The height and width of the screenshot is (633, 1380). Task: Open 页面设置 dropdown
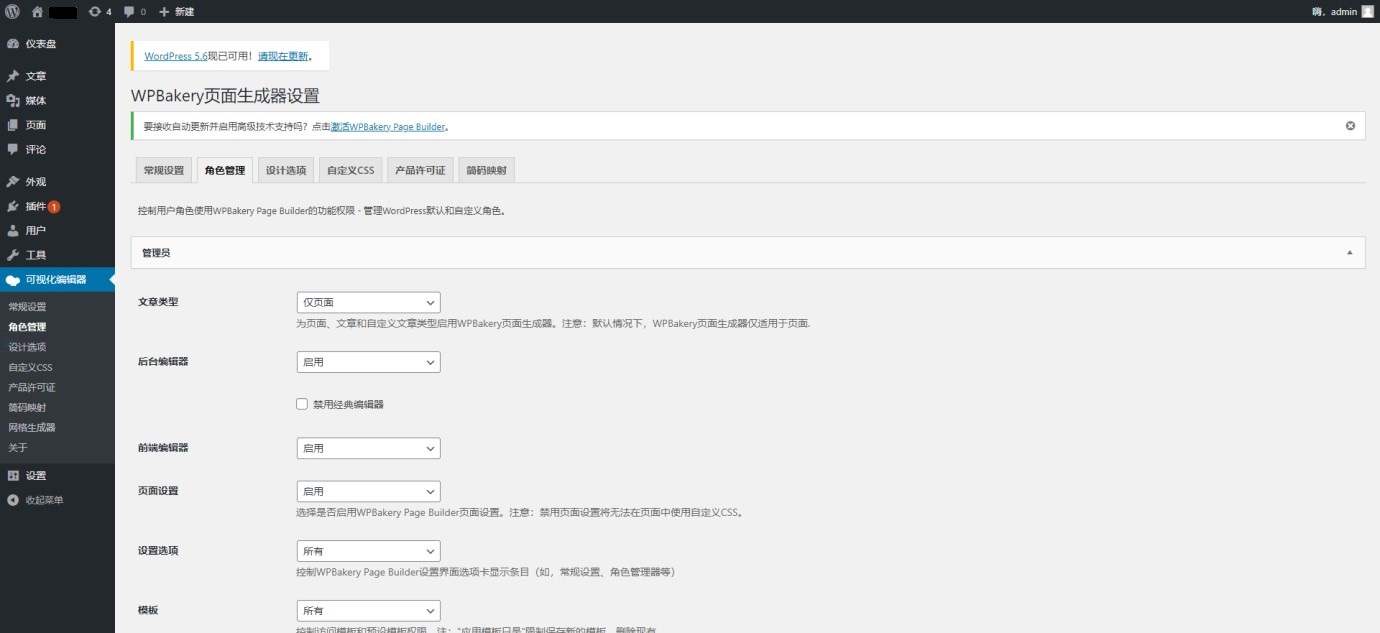pos(368,491)
